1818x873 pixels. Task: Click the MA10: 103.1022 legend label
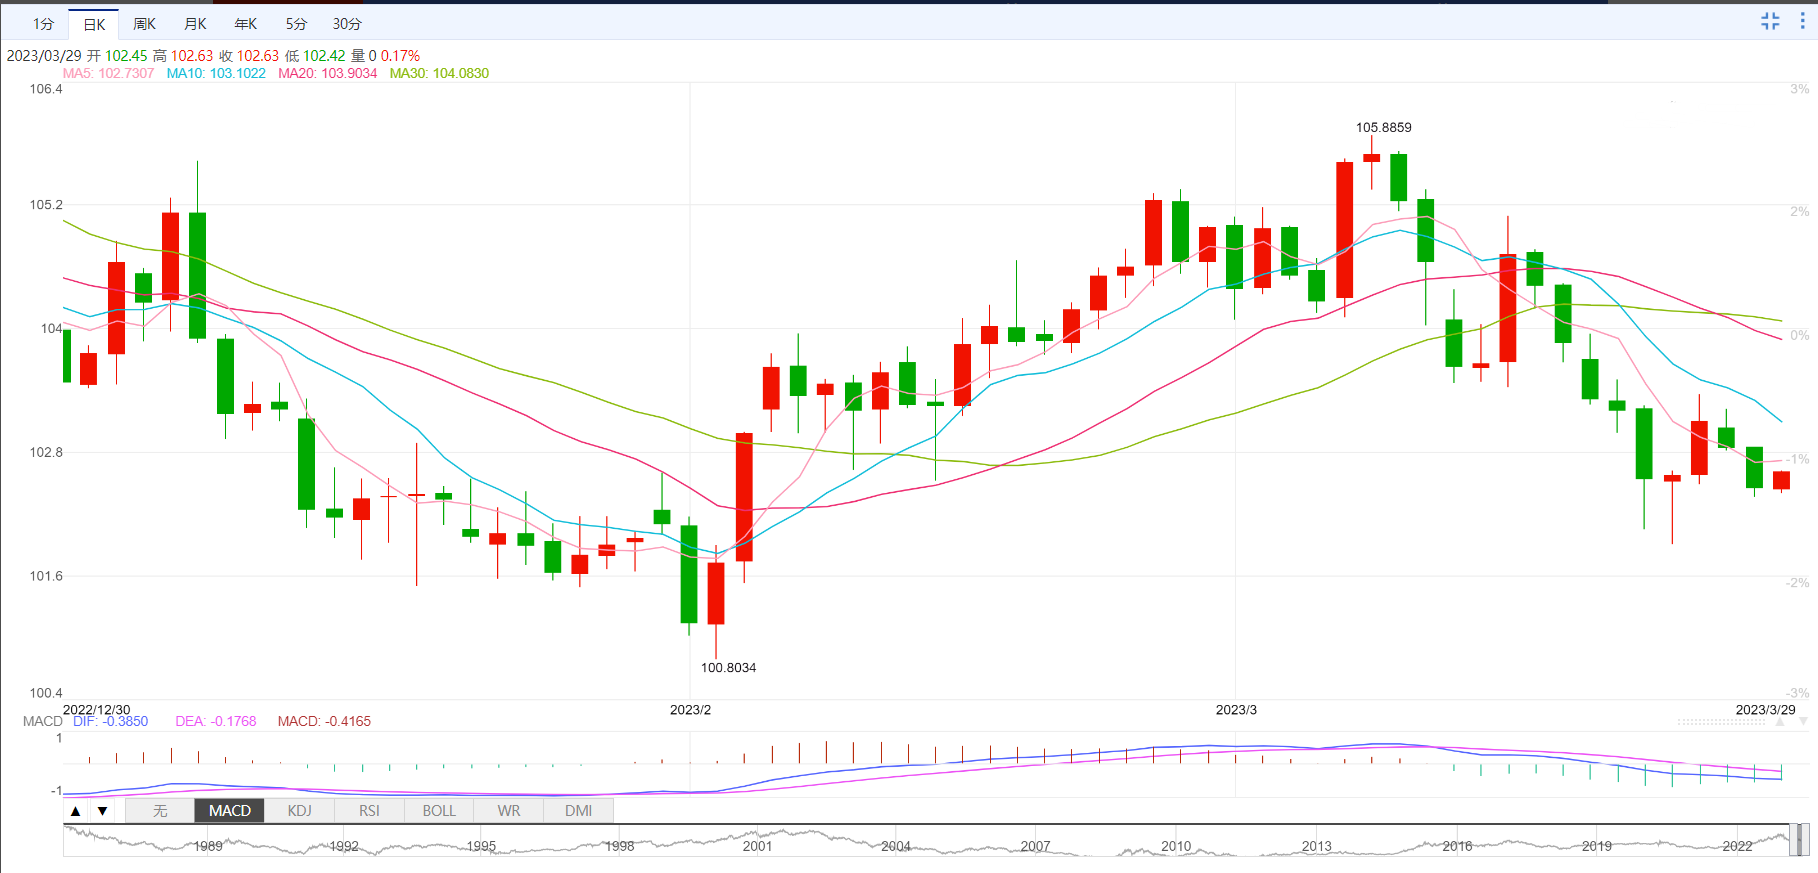(x=216, y=73)
